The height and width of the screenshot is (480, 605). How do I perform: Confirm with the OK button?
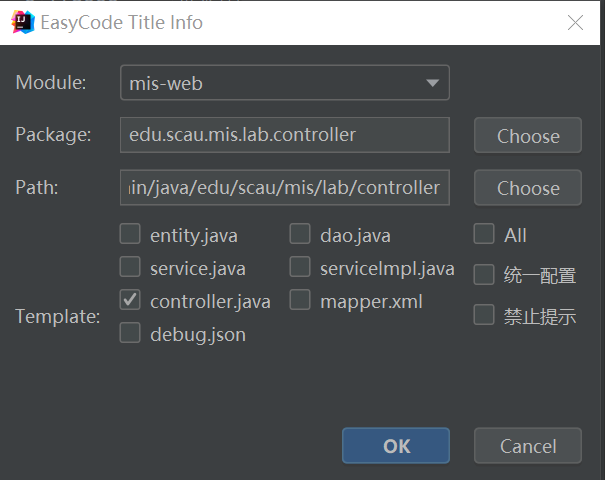(x=396, y=446)
